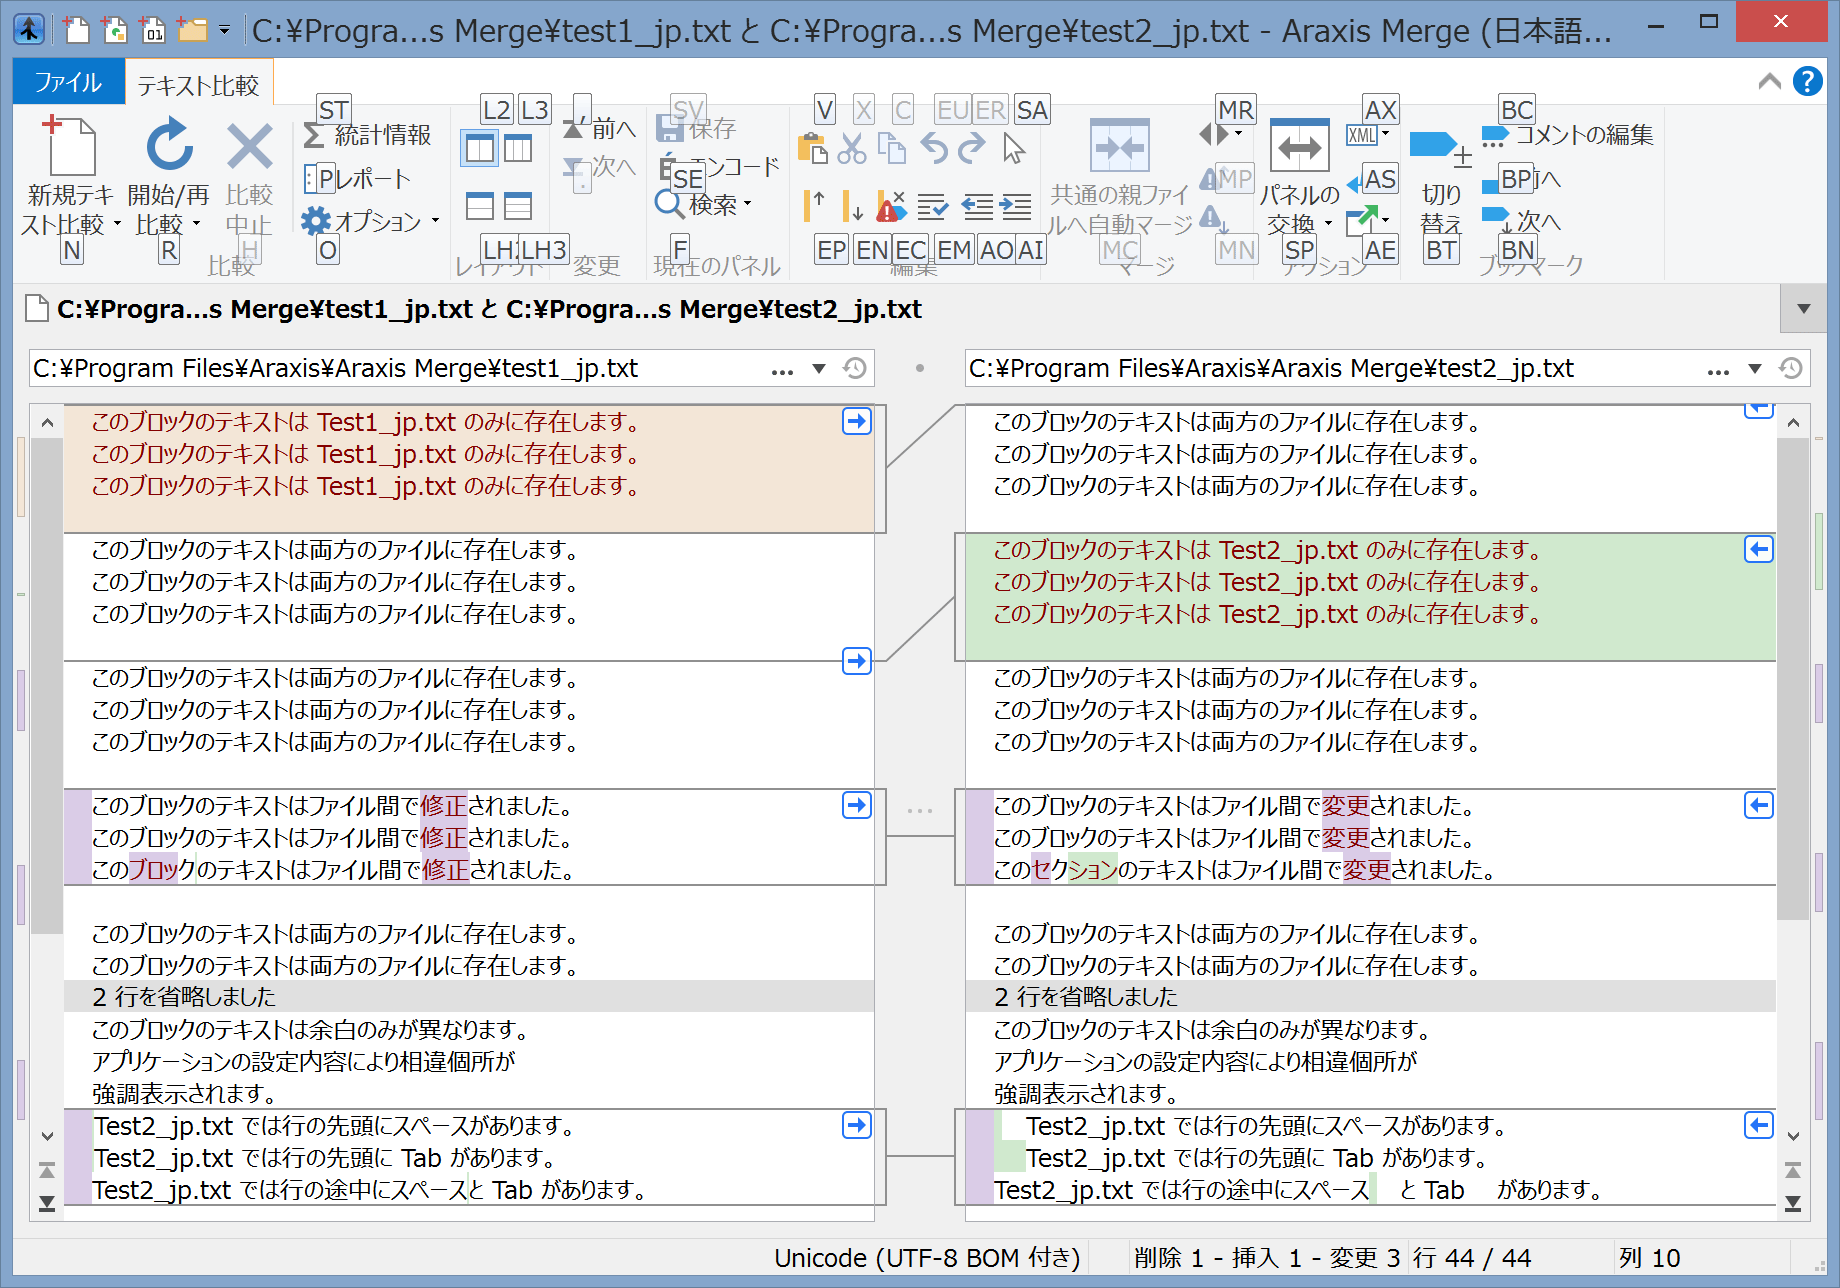The width and height of the screenshot is (1840, 1288).
Task: Click the 新規テキスト比較 new comparison icon
Action: point(70,147)
